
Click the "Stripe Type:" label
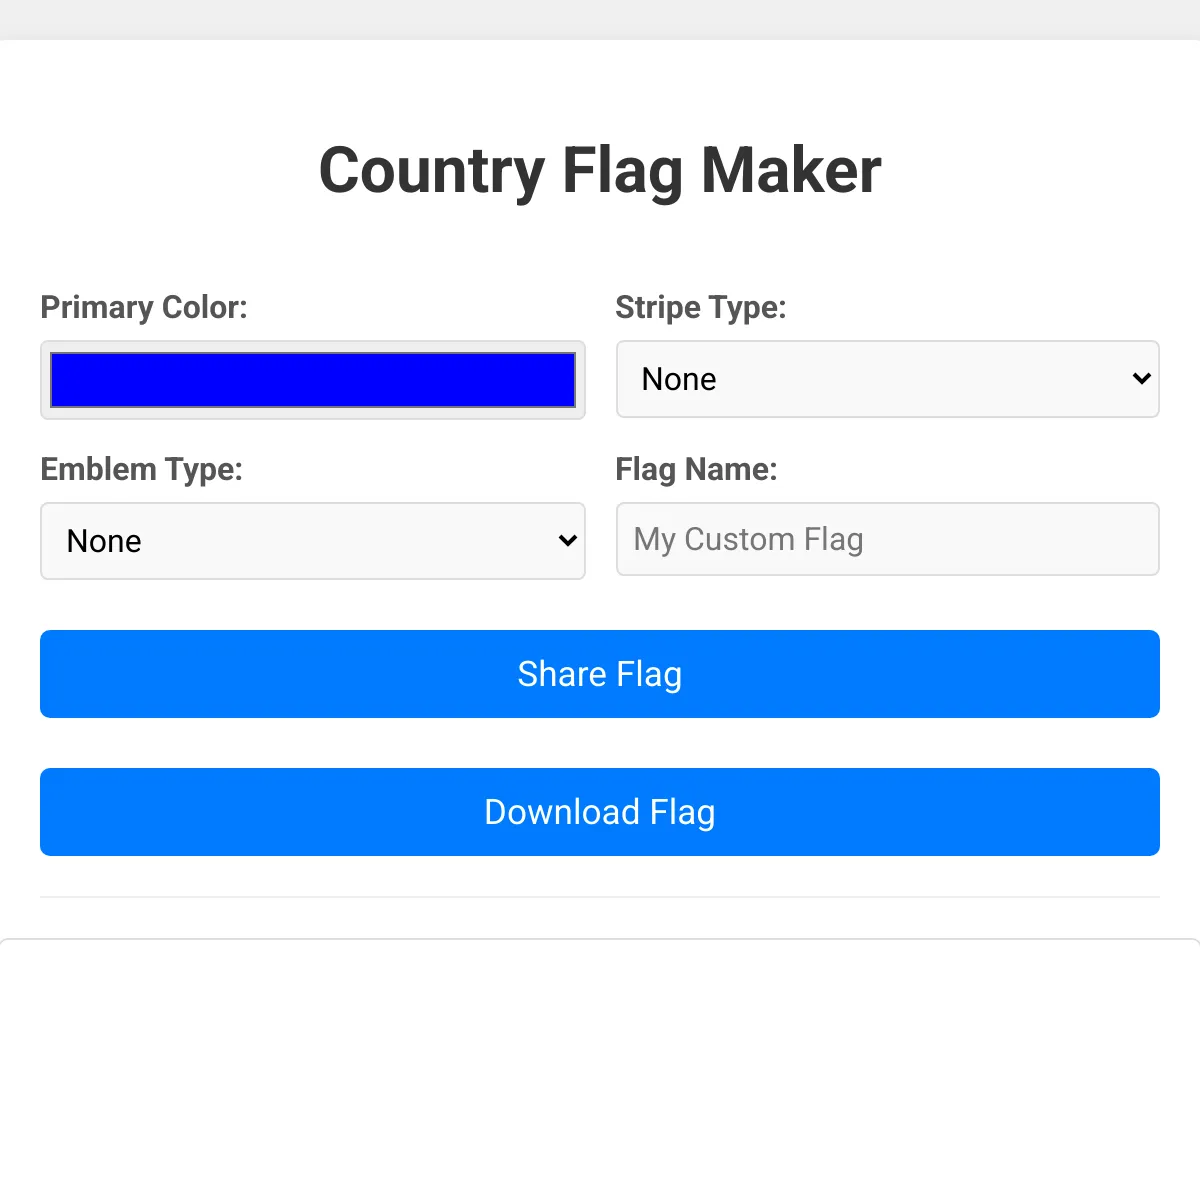tap(701, 307)
